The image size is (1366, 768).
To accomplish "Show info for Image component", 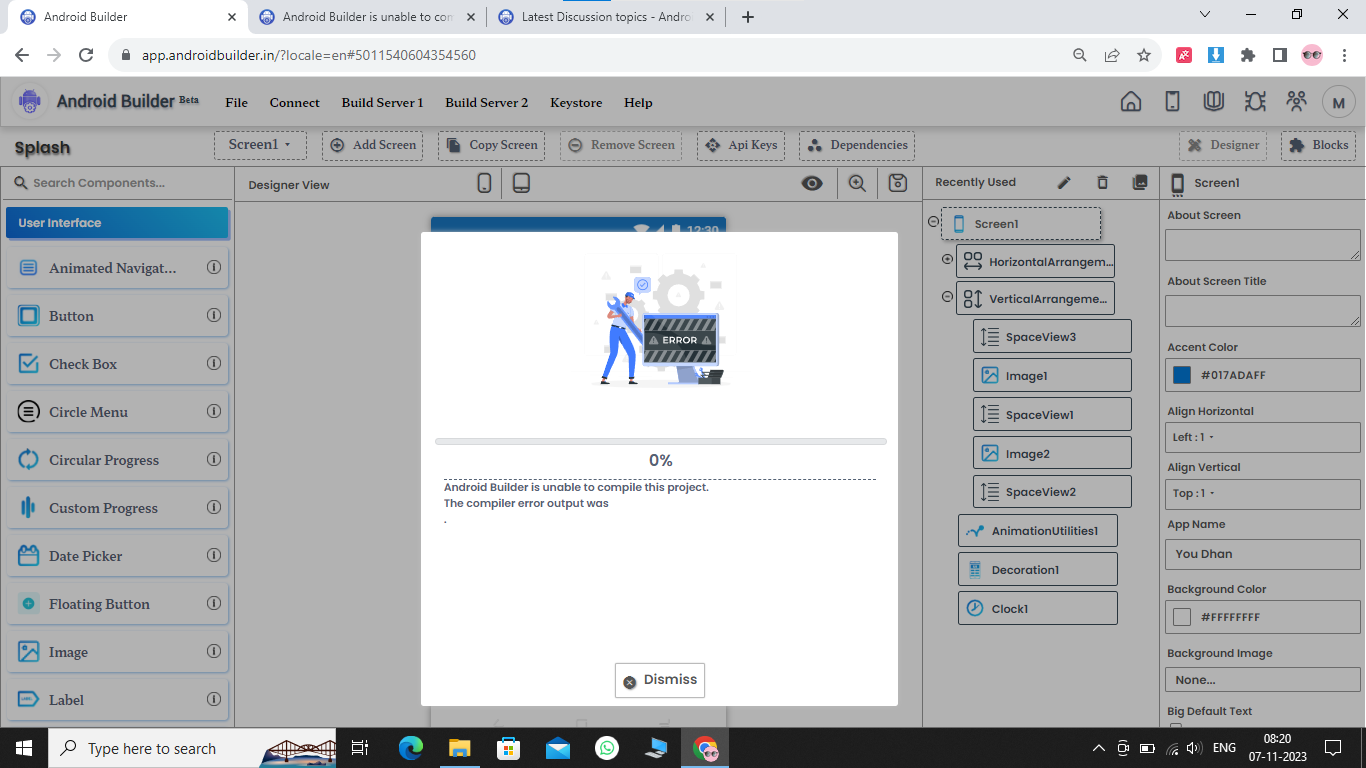I will click(213, 651).
